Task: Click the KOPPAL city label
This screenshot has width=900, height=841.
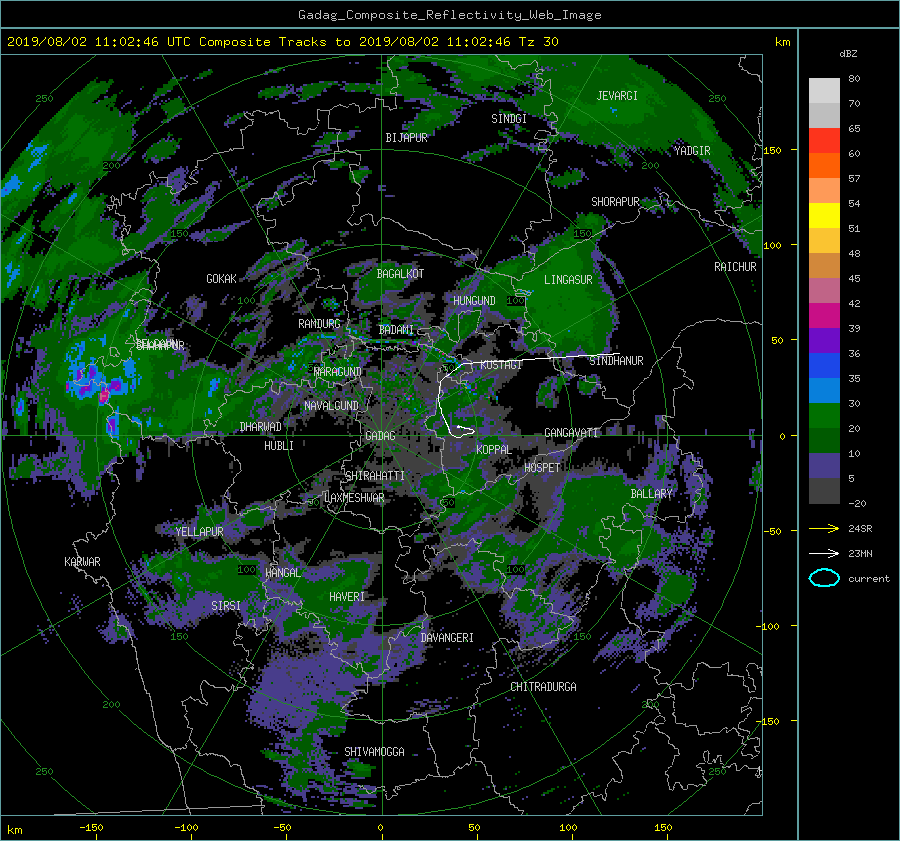Action: 494,450
